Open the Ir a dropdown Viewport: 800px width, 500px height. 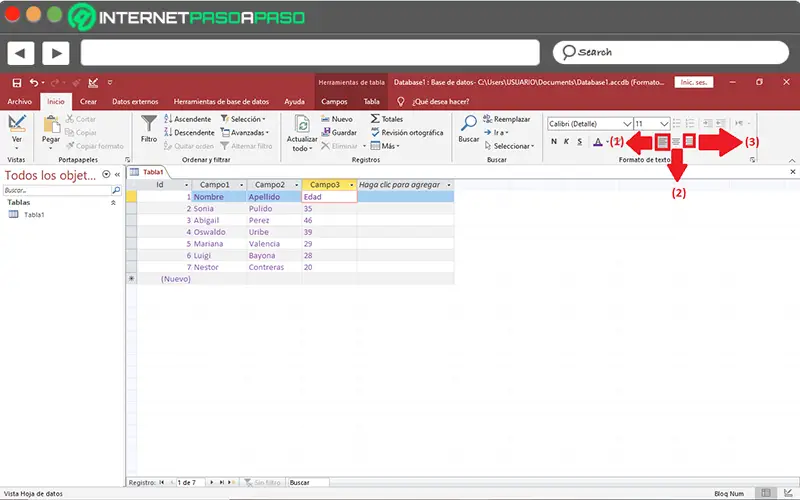[496, 133]
